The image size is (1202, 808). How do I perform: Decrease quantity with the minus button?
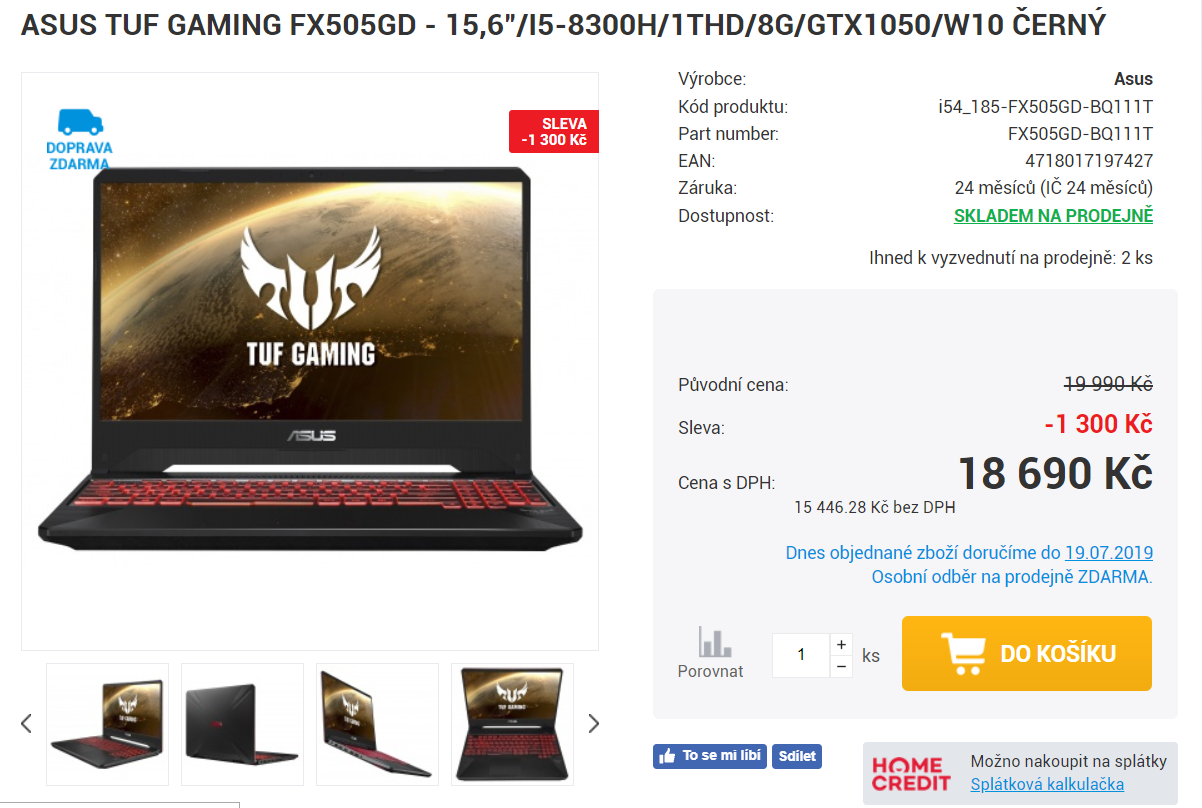[842, 667]
